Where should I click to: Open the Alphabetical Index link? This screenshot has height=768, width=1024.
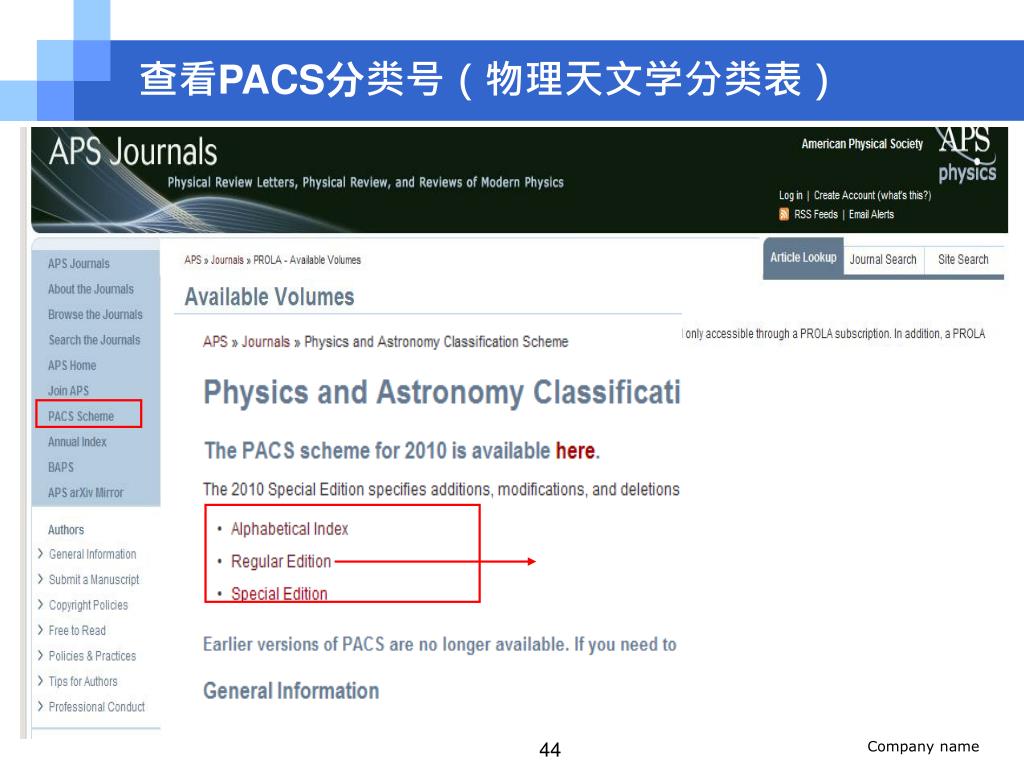[x=289, y=529]
